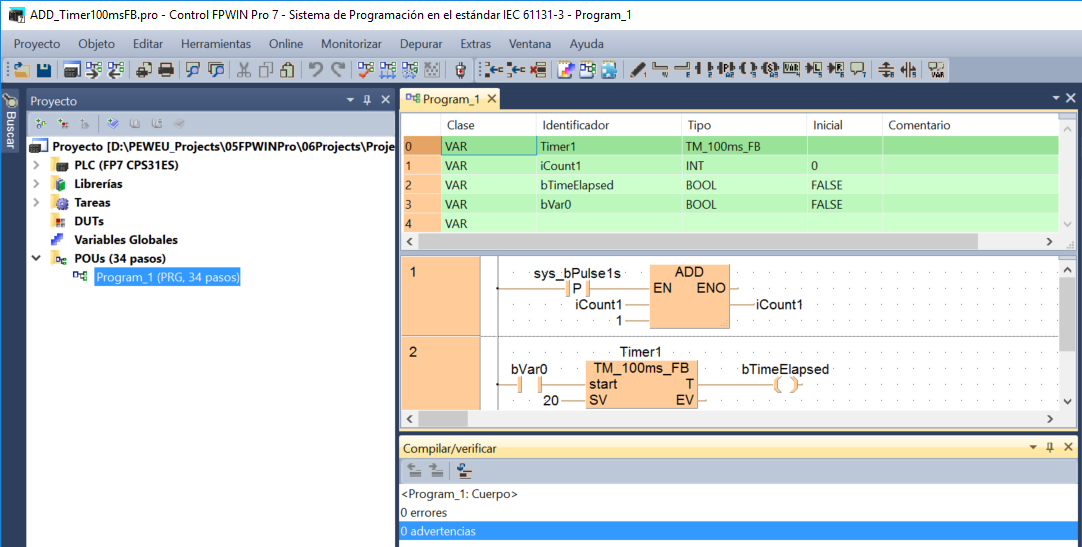Click the ADD function block in network 1
This screenshot has height=547, width=1082.
coord(689,296)
